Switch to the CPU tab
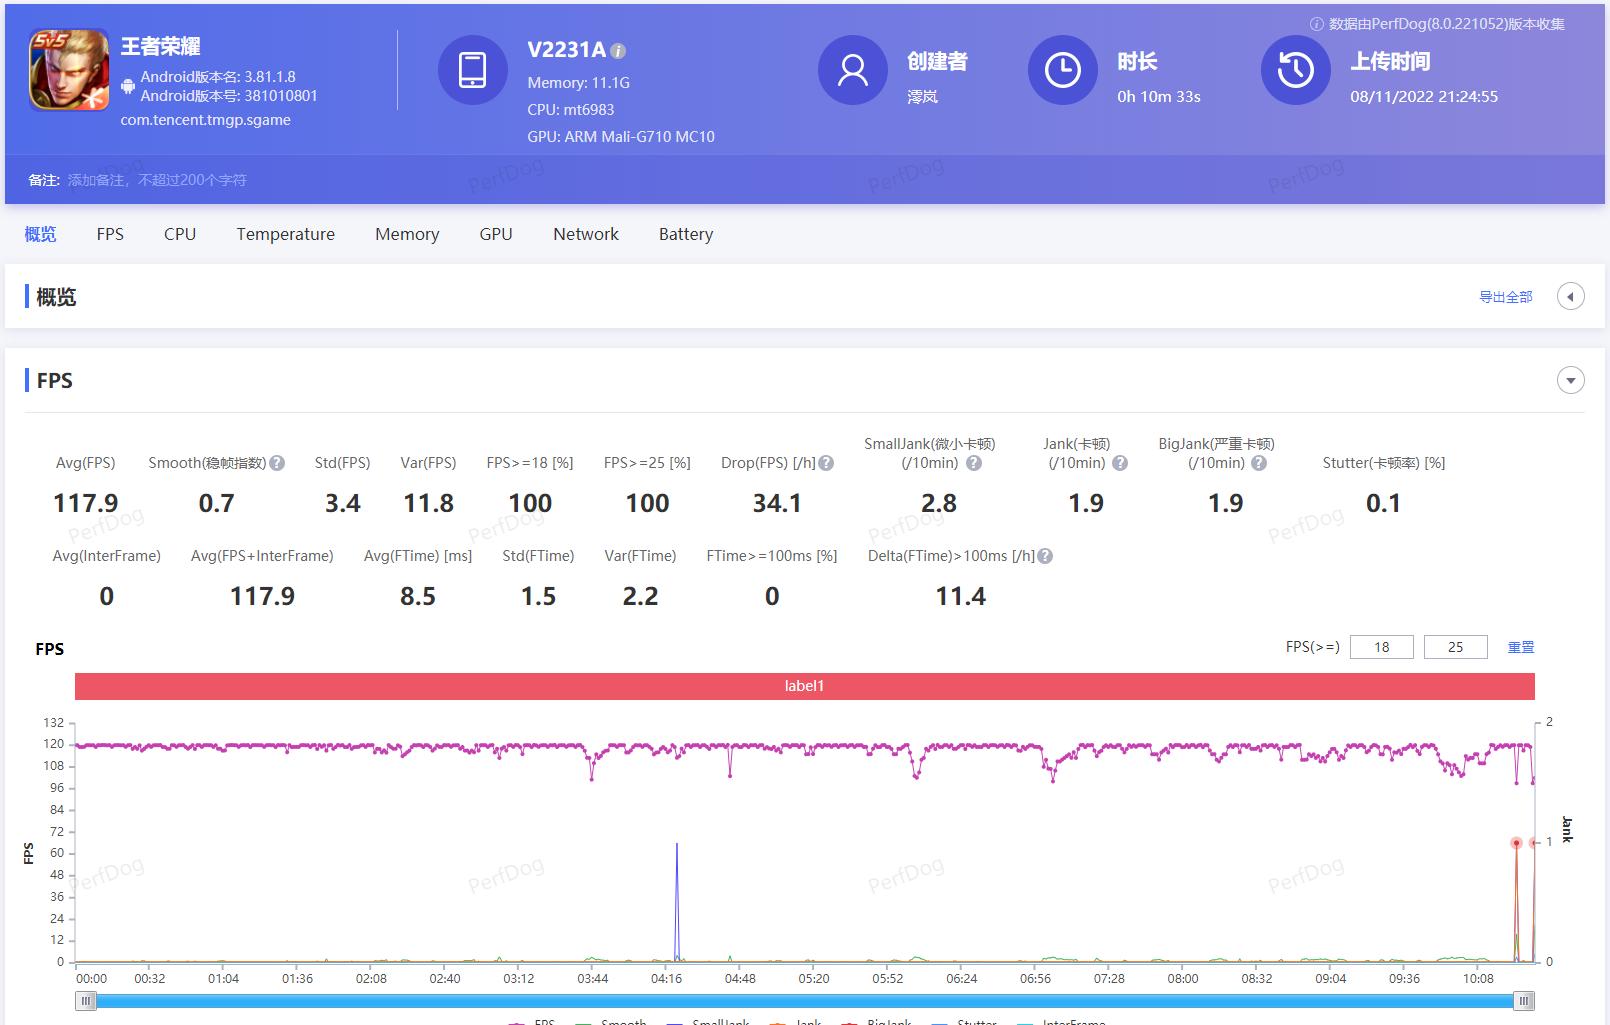 click(179, 234)
